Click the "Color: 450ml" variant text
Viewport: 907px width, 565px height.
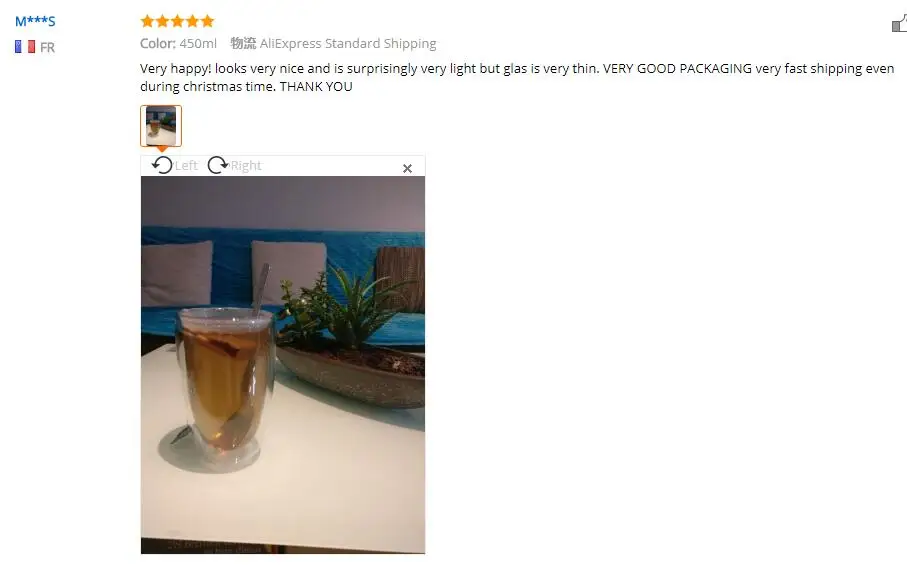(178, 43)
